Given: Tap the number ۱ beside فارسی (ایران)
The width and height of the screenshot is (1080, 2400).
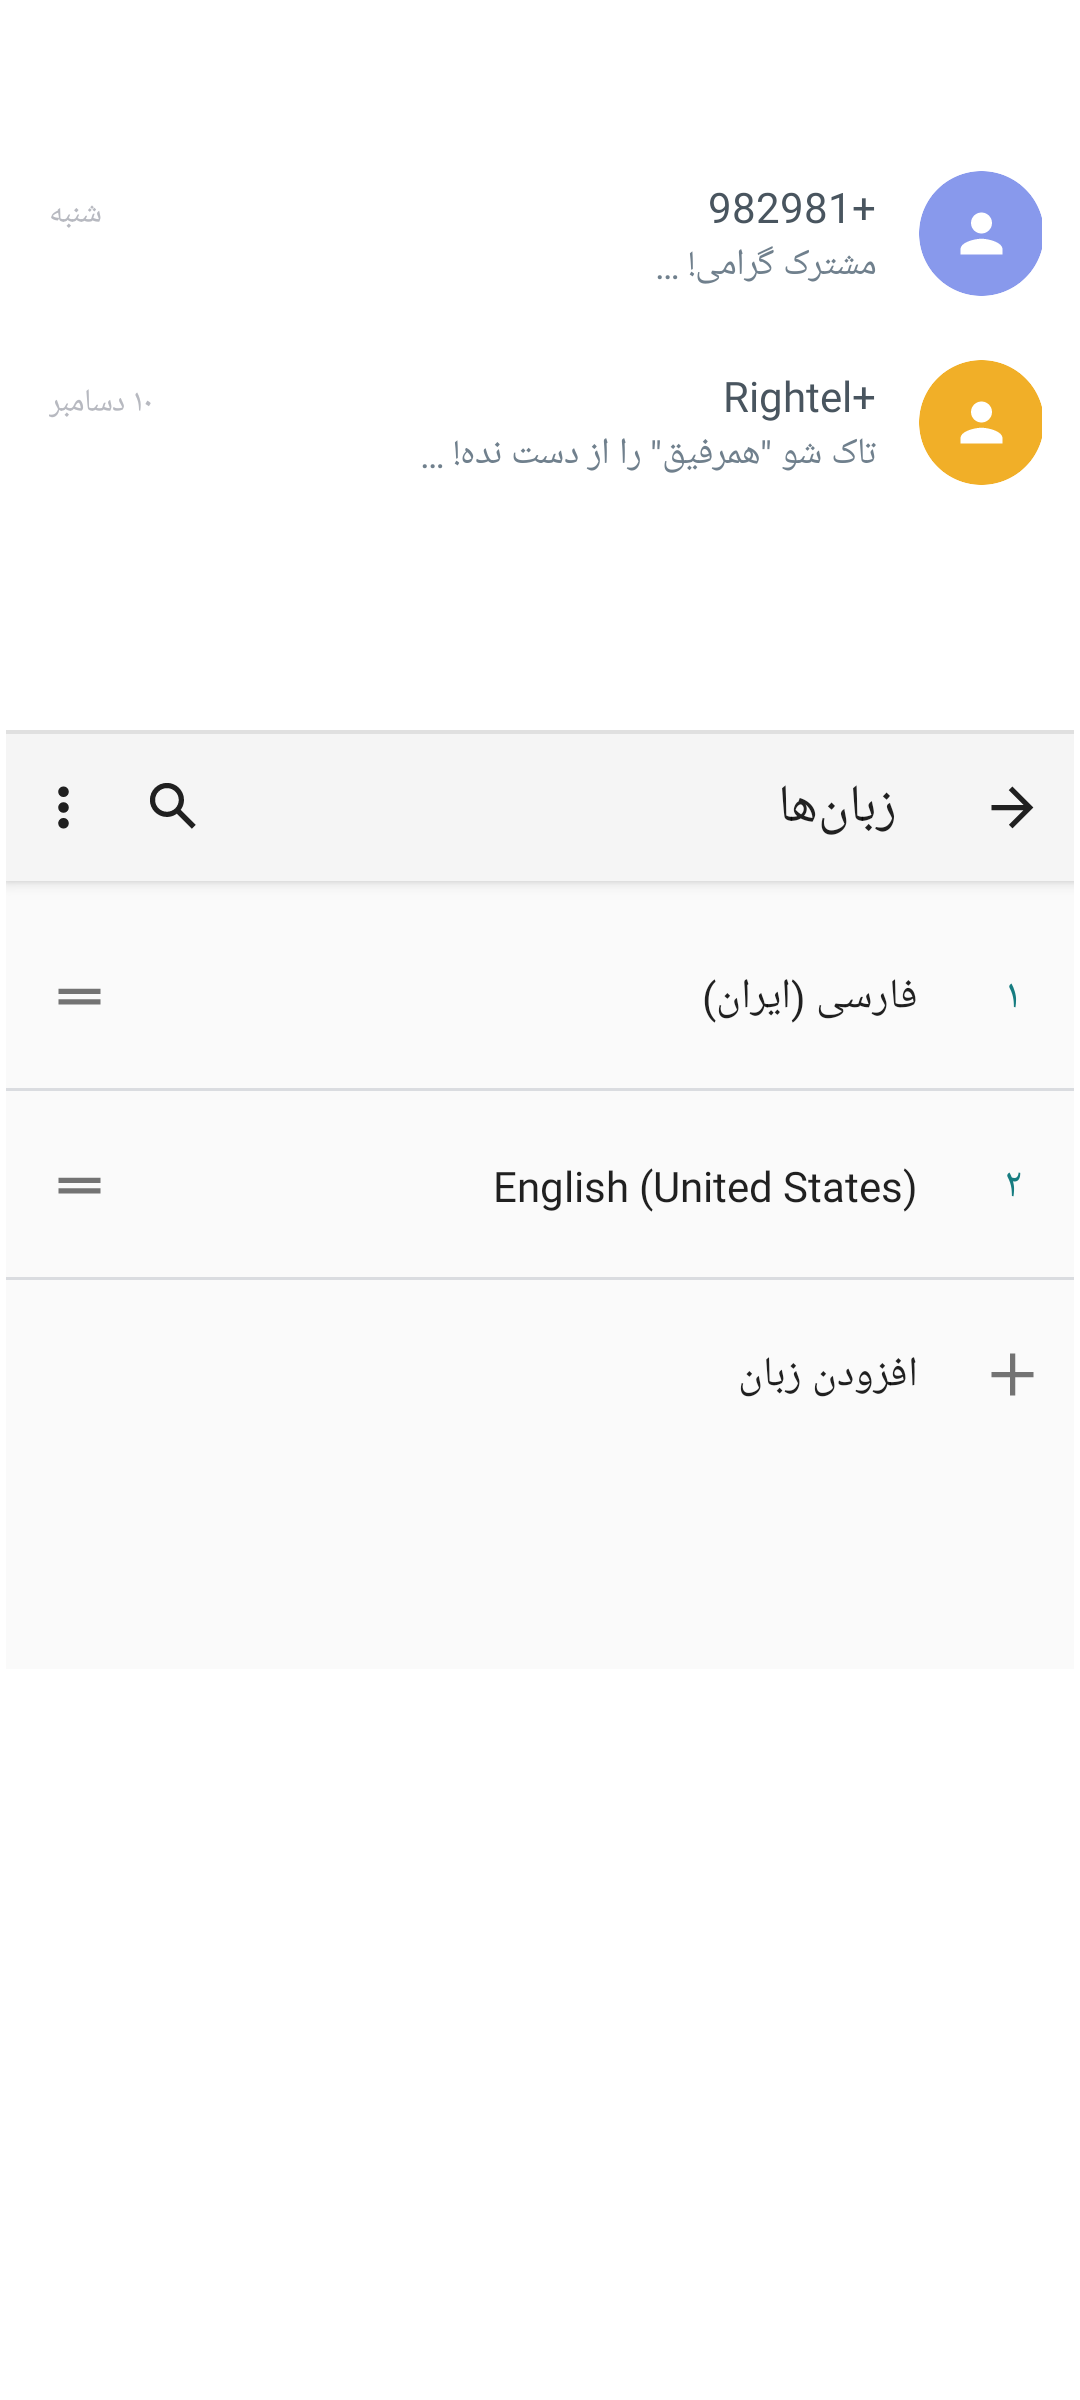Looking at the screenshot, I should point(1015,996).
